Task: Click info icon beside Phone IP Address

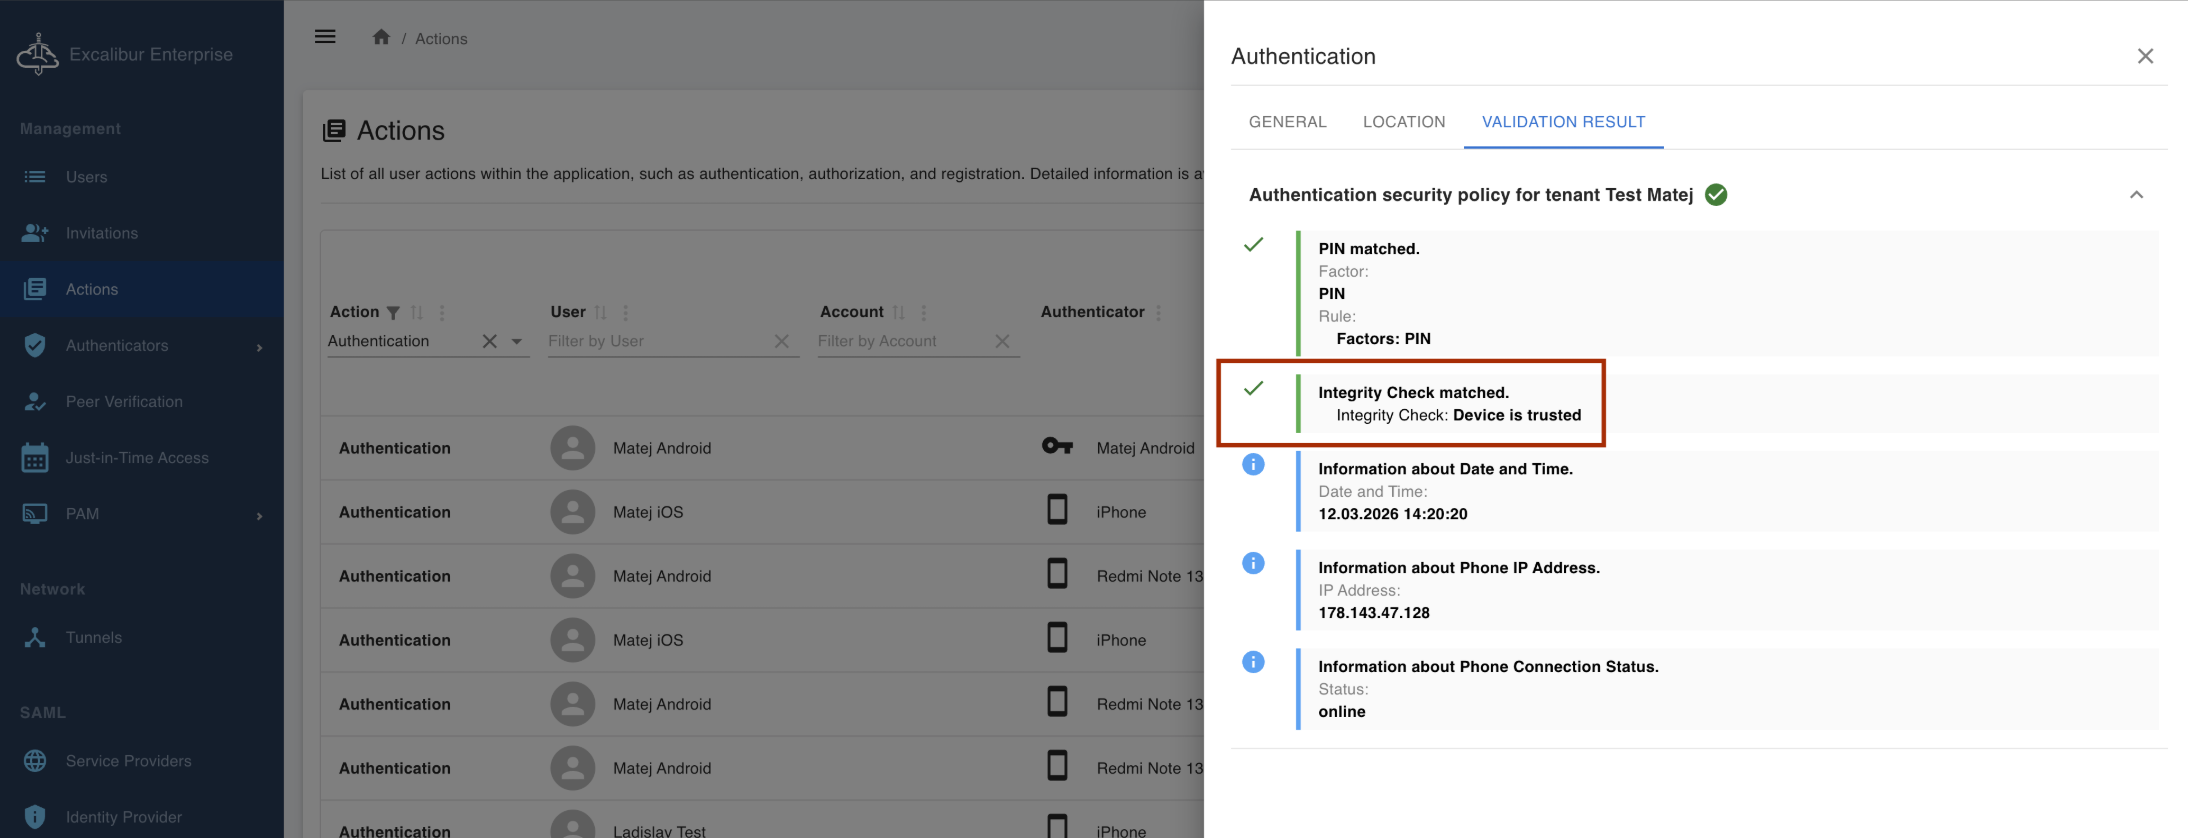Action: [x=1253, y=563]
